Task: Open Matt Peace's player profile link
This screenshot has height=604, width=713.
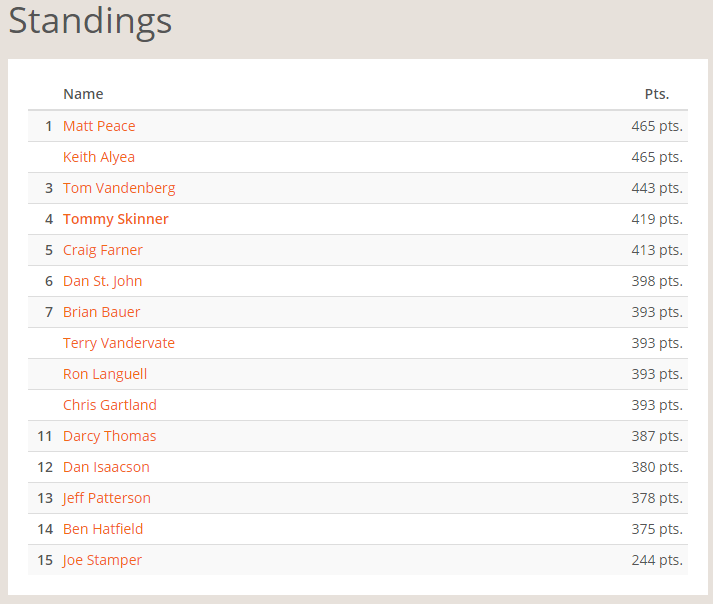Action: point(99,126)
